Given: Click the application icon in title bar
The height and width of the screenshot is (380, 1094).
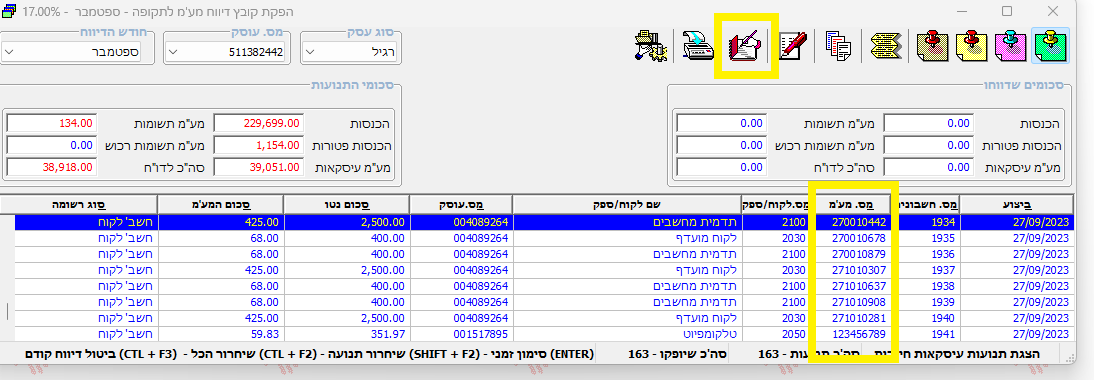Looking at the screenshot, I should (x=9, y=11).
